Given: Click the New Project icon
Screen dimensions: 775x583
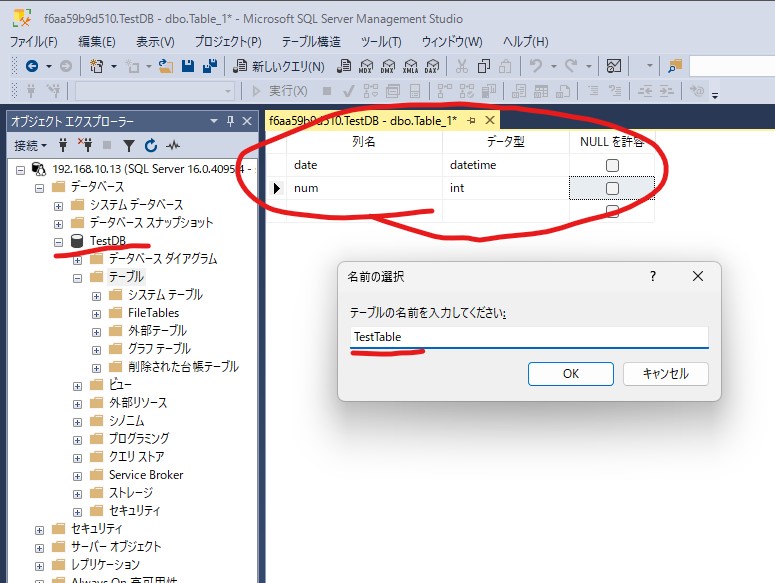Looking at the screenshot, I should 96,66.
